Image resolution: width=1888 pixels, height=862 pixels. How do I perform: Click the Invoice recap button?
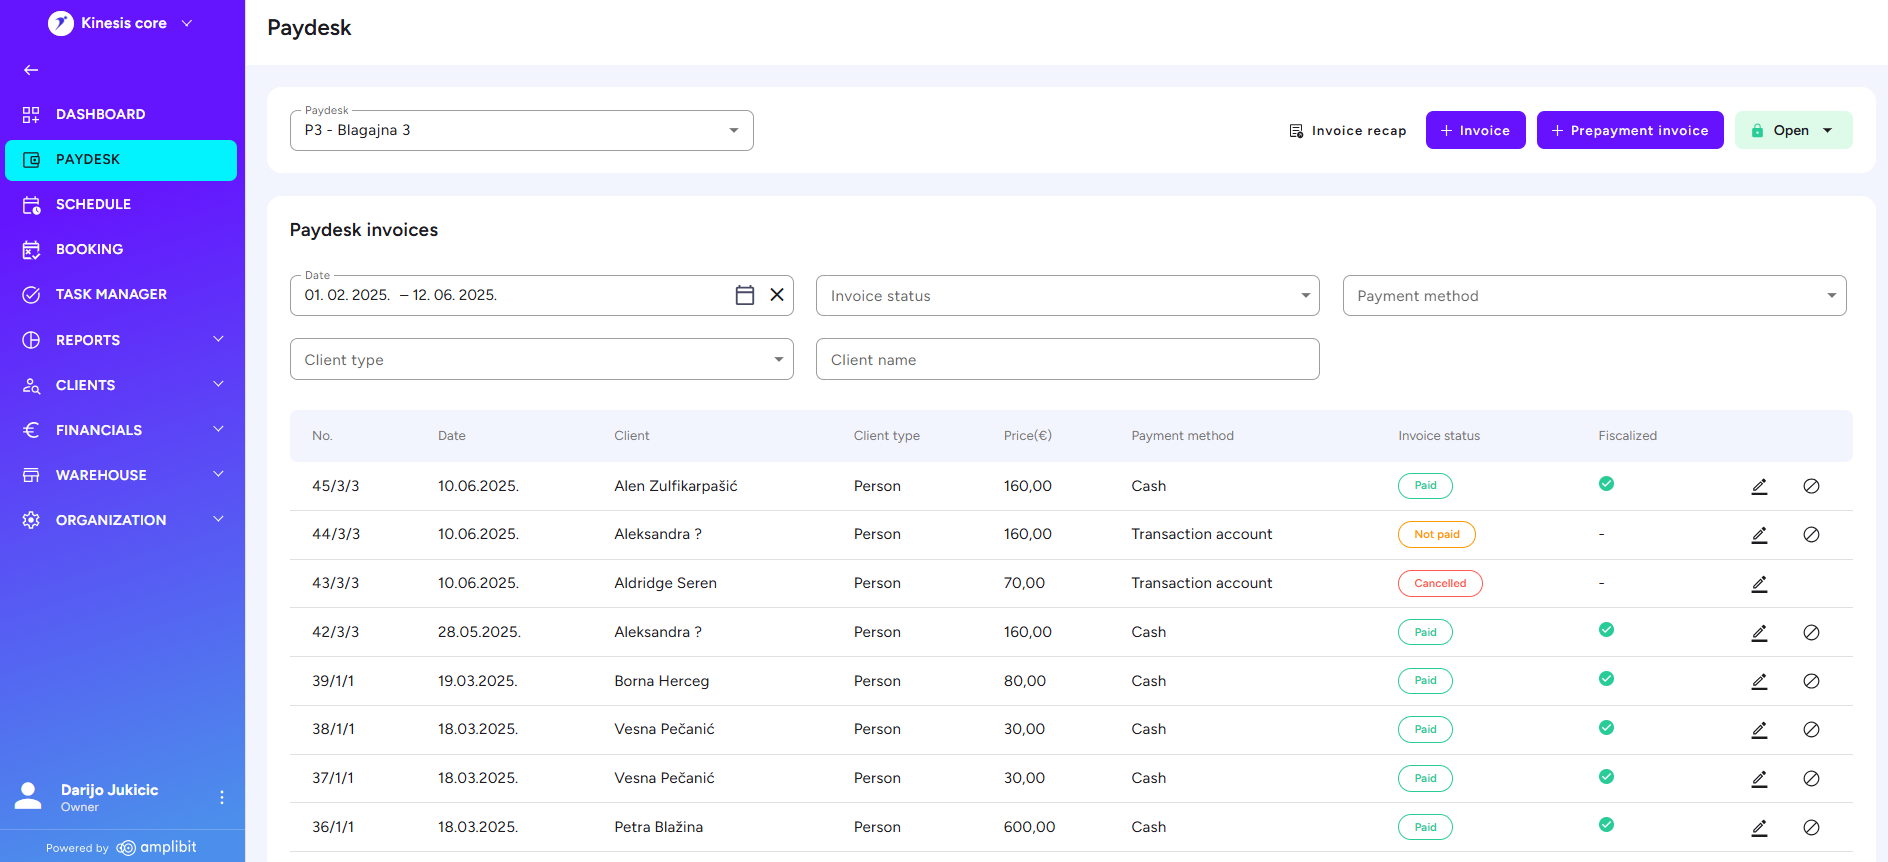click(x=1347, y=131)
